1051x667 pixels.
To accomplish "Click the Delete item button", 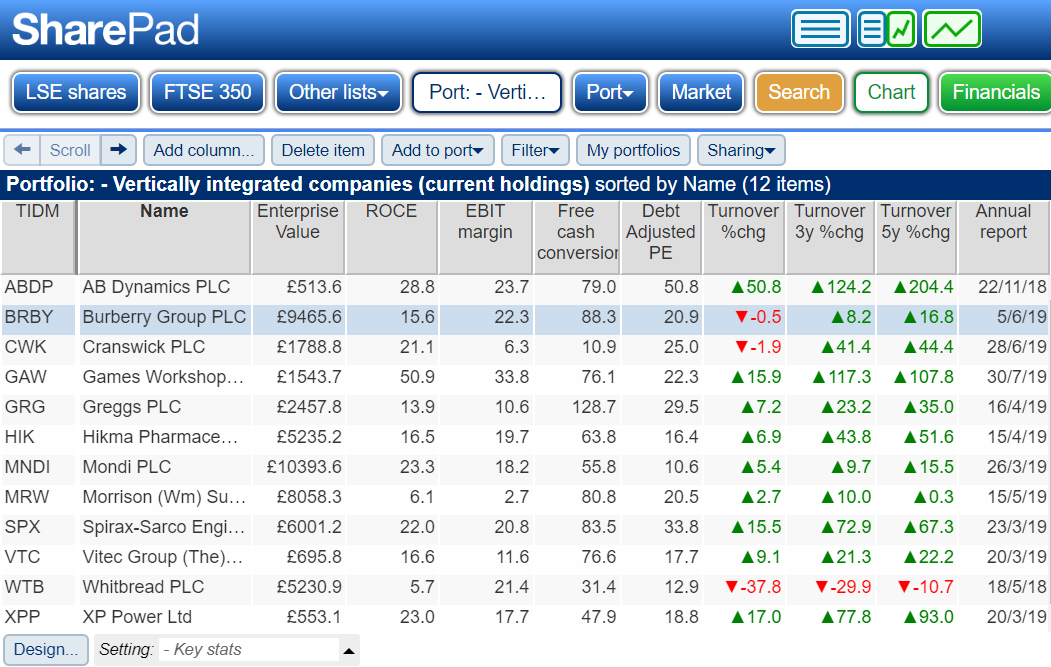I will point(323,150).
